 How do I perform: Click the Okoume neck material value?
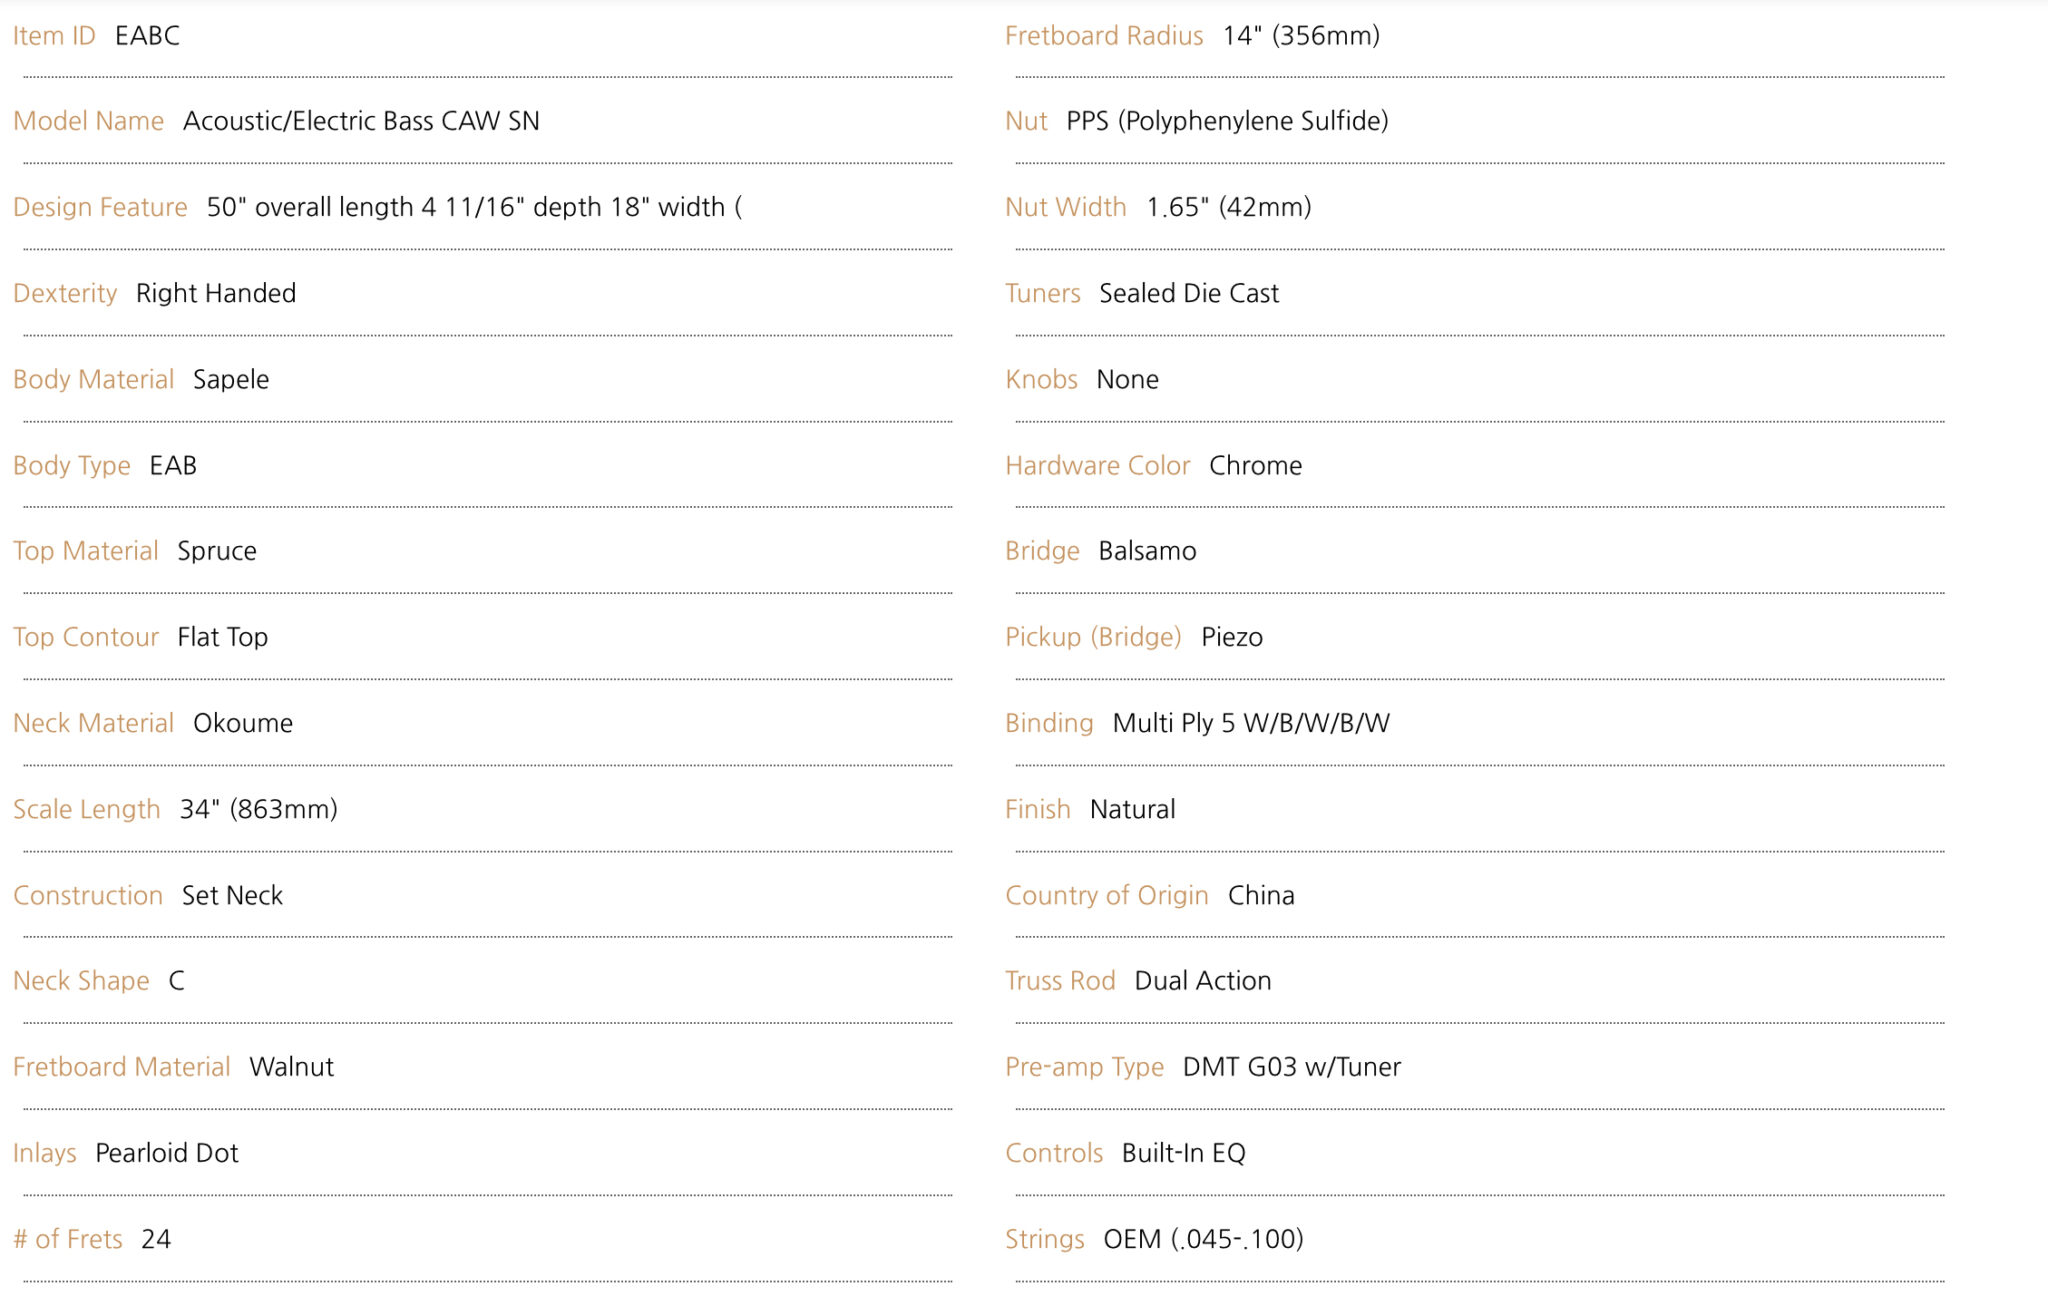point(243,723)
